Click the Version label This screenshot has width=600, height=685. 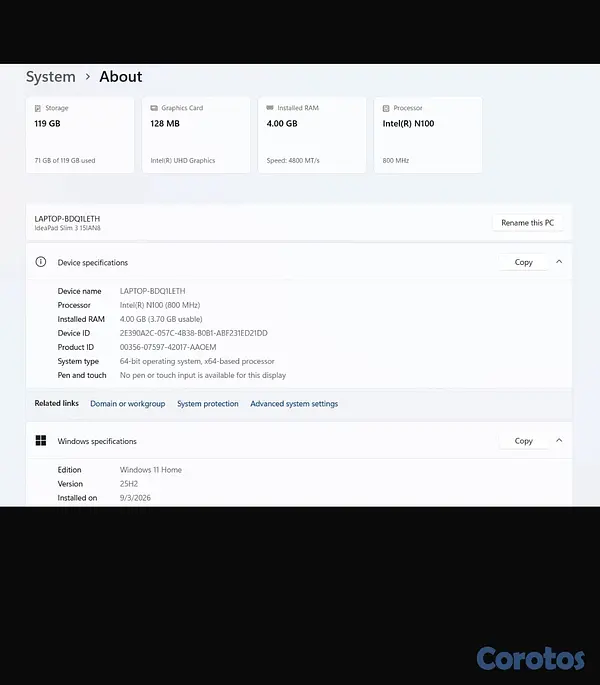pyautogui.click(x=70, y=484)
